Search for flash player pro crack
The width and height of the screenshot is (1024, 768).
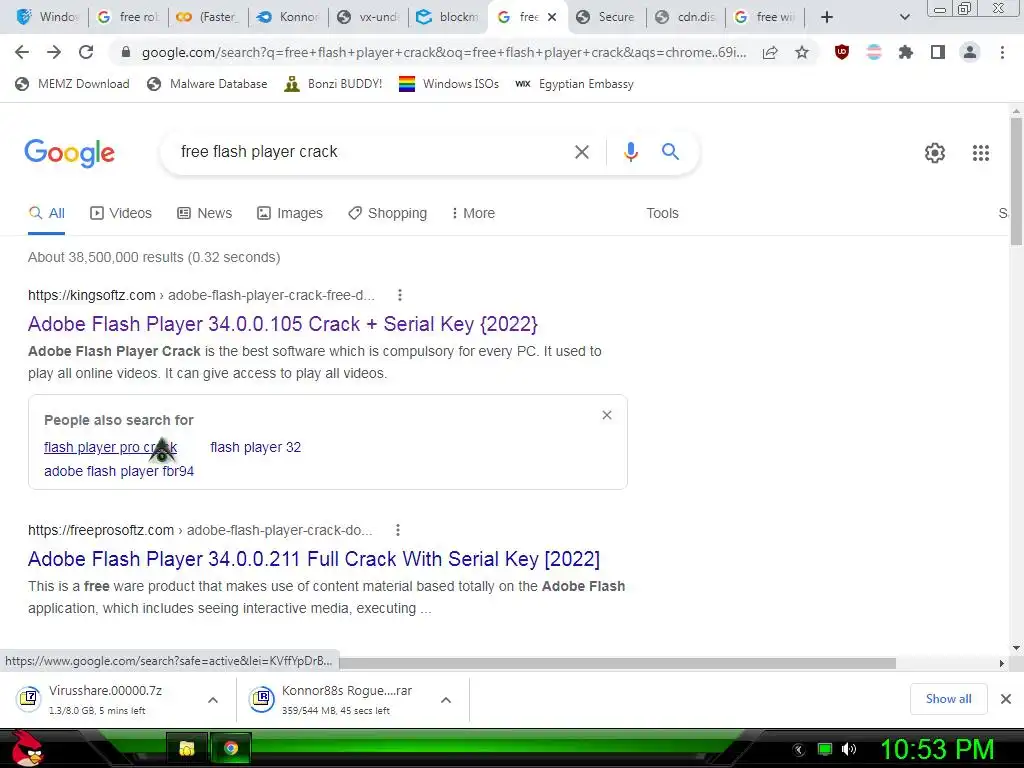click(110, 447)
